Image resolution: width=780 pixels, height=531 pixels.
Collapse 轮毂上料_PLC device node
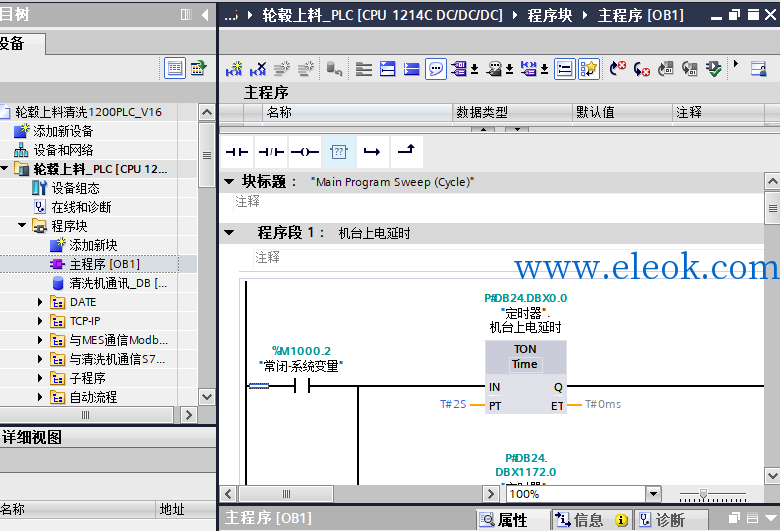[5, 169]
